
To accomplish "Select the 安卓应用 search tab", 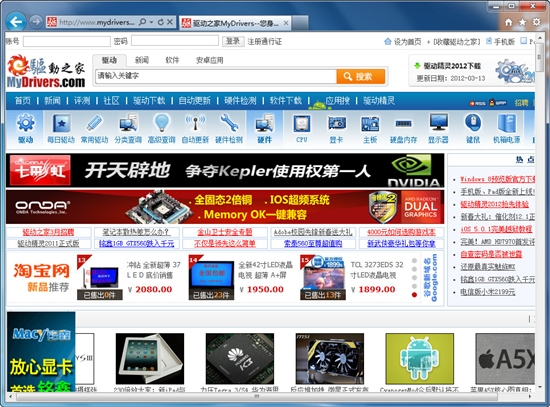I will tap(210, 60).
